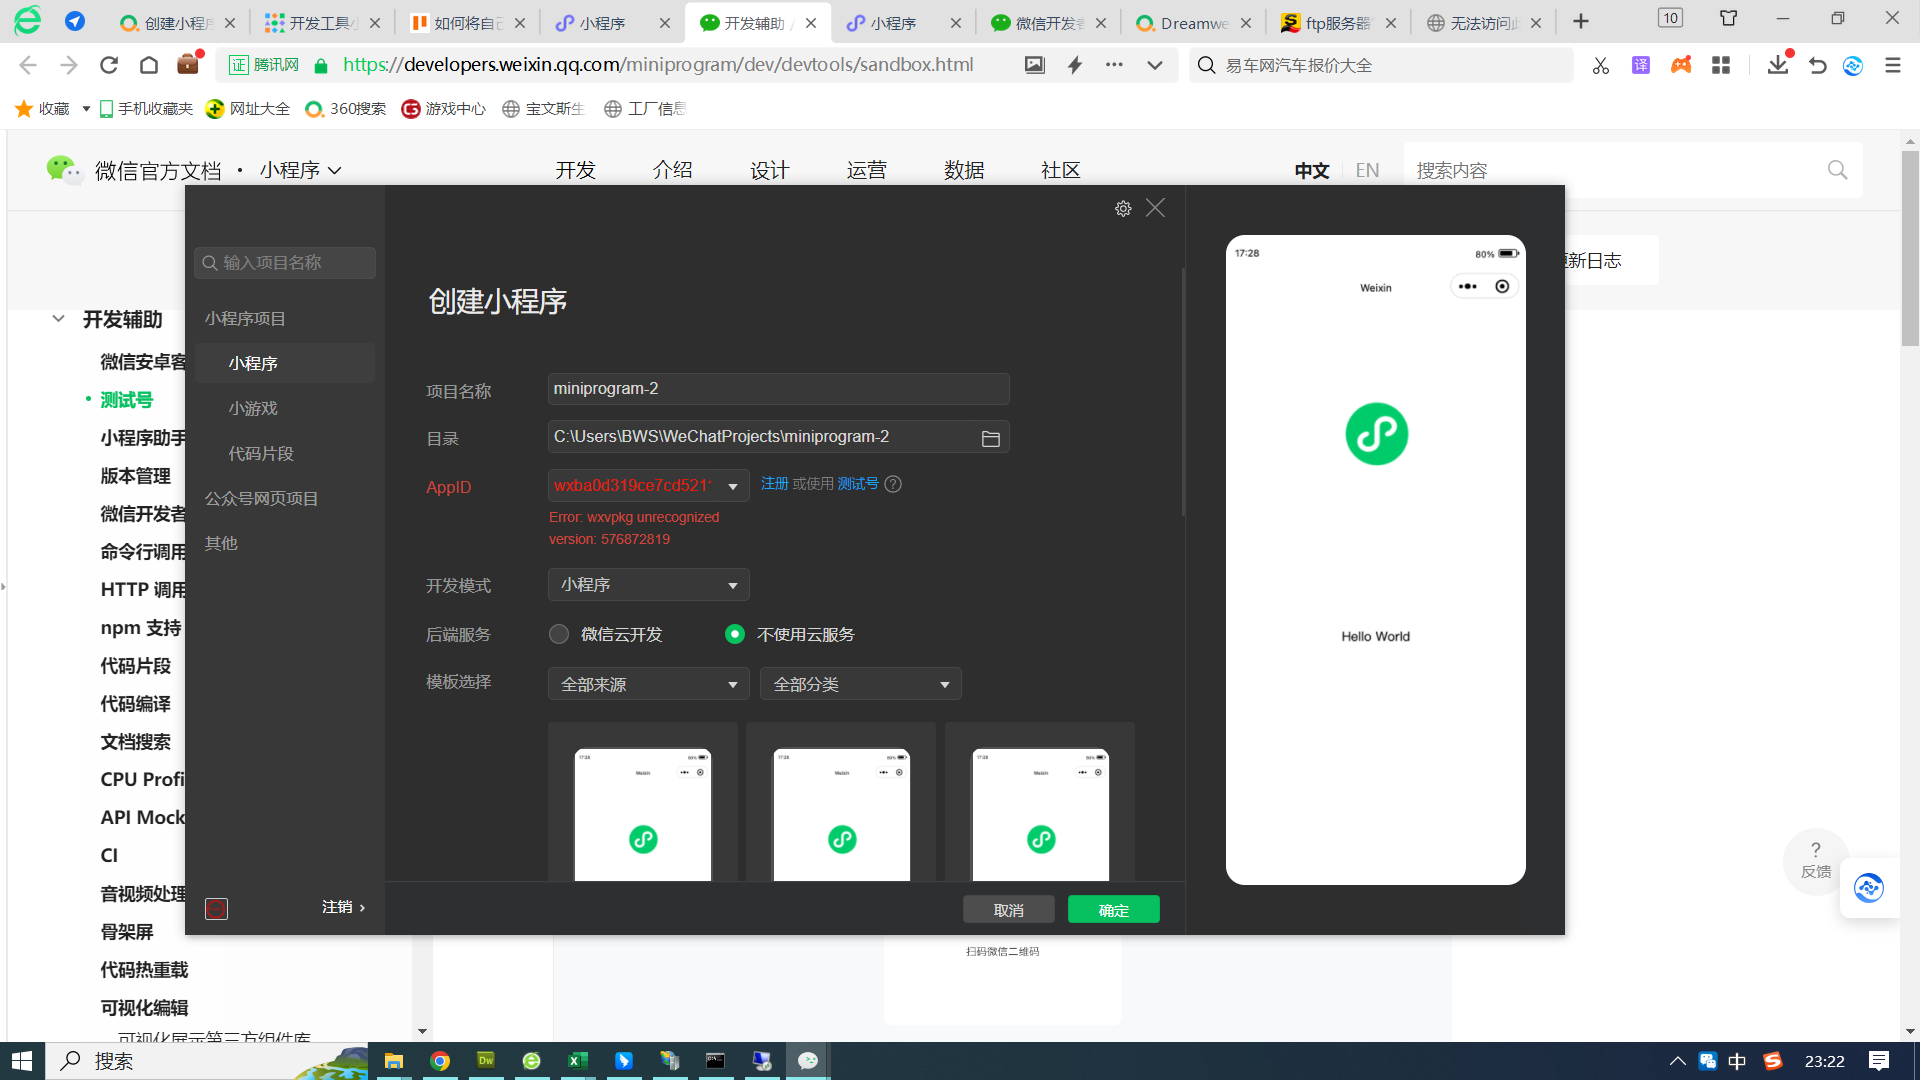The height and width of the screenshot is (1080, 1920).
Task: Expand the AppID dropdown arrow
Action: [x=733, y=486]
